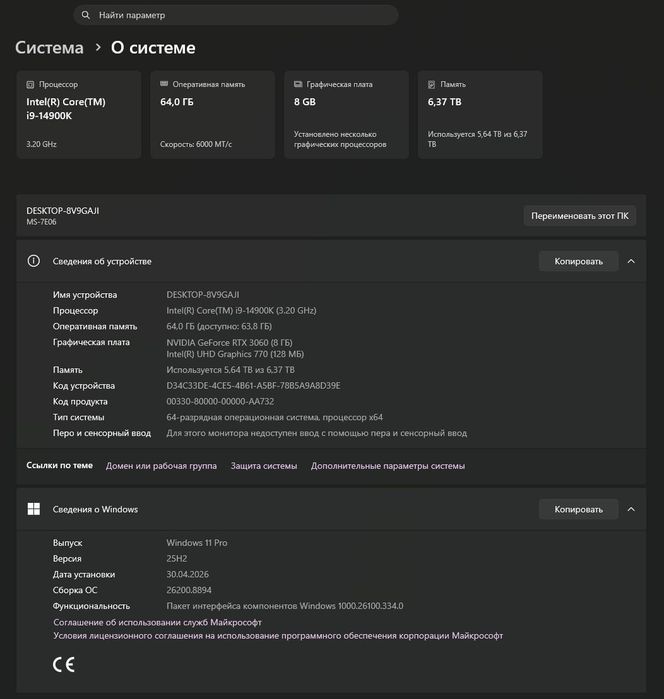Open 'Соглашение об использовании служб Майкрософт' link
This screenshot has height=699, width=664.
(157, 622)
